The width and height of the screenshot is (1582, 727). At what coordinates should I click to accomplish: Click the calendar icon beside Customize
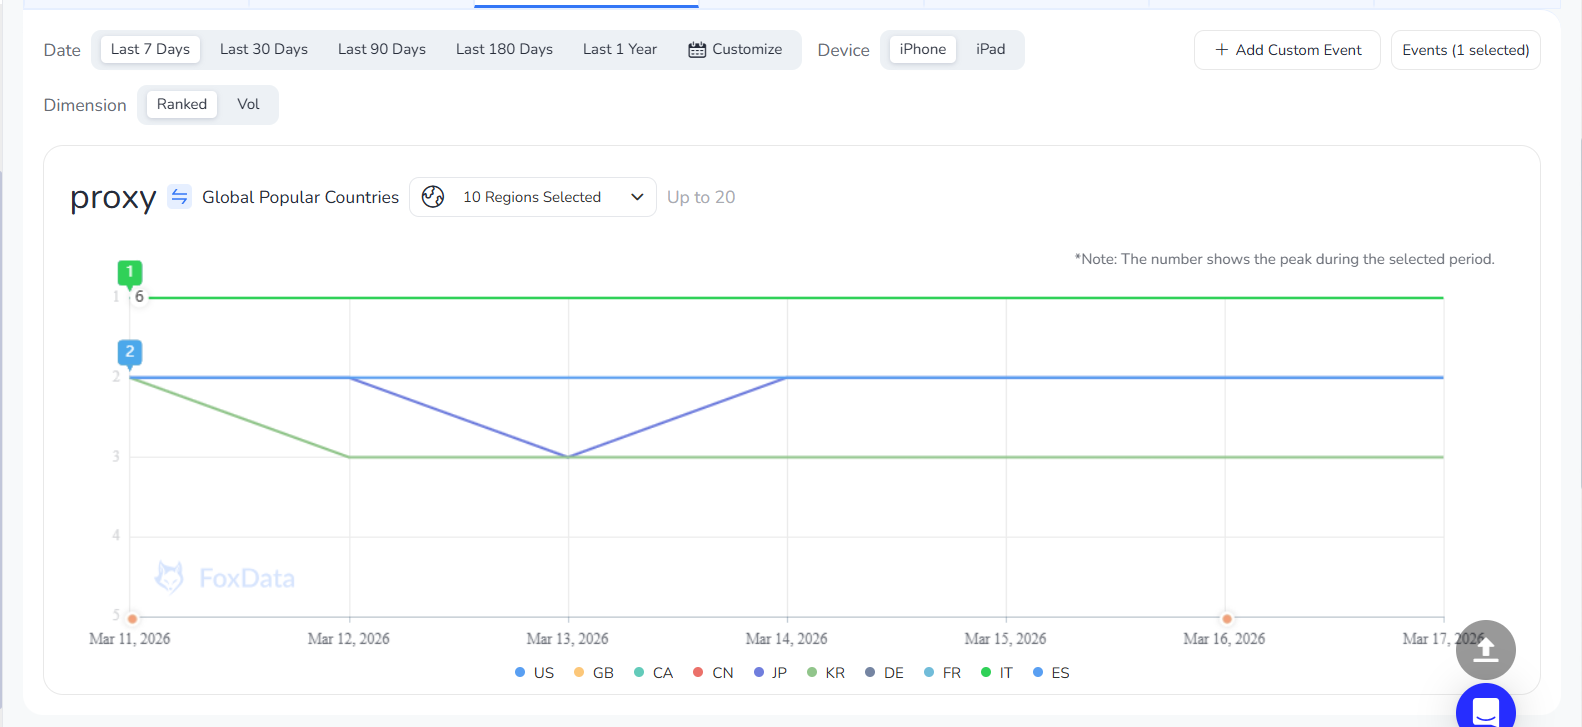pyautogui.click(x=697, y=50)
